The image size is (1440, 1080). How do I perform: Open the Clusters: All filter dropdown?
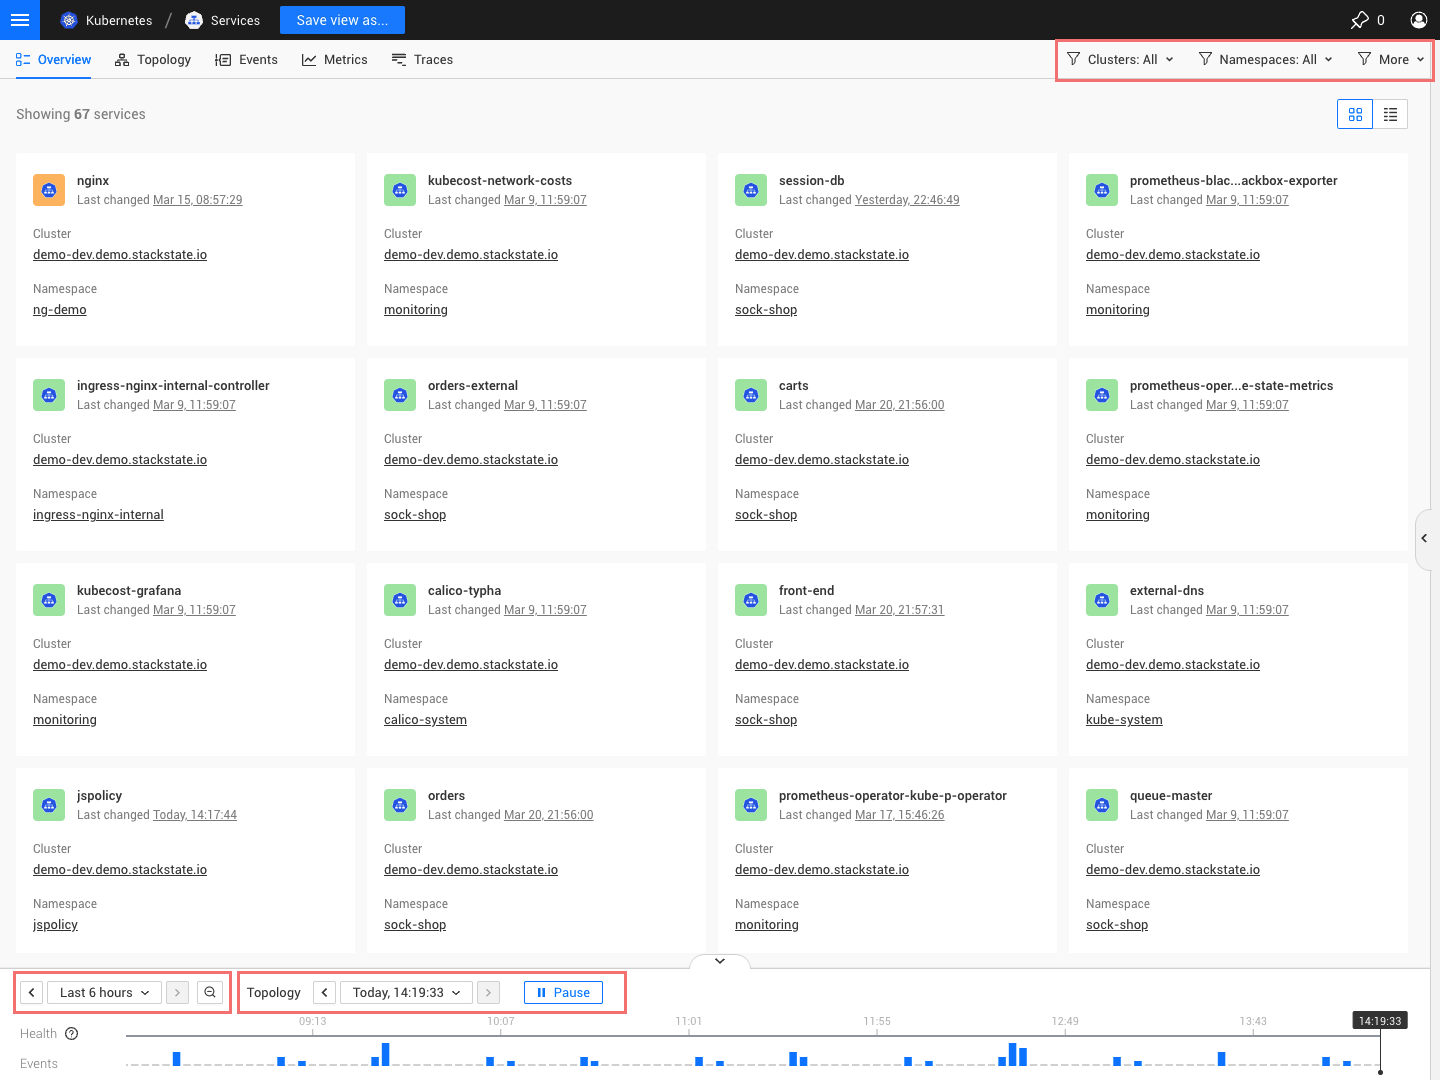(1120, 59)
